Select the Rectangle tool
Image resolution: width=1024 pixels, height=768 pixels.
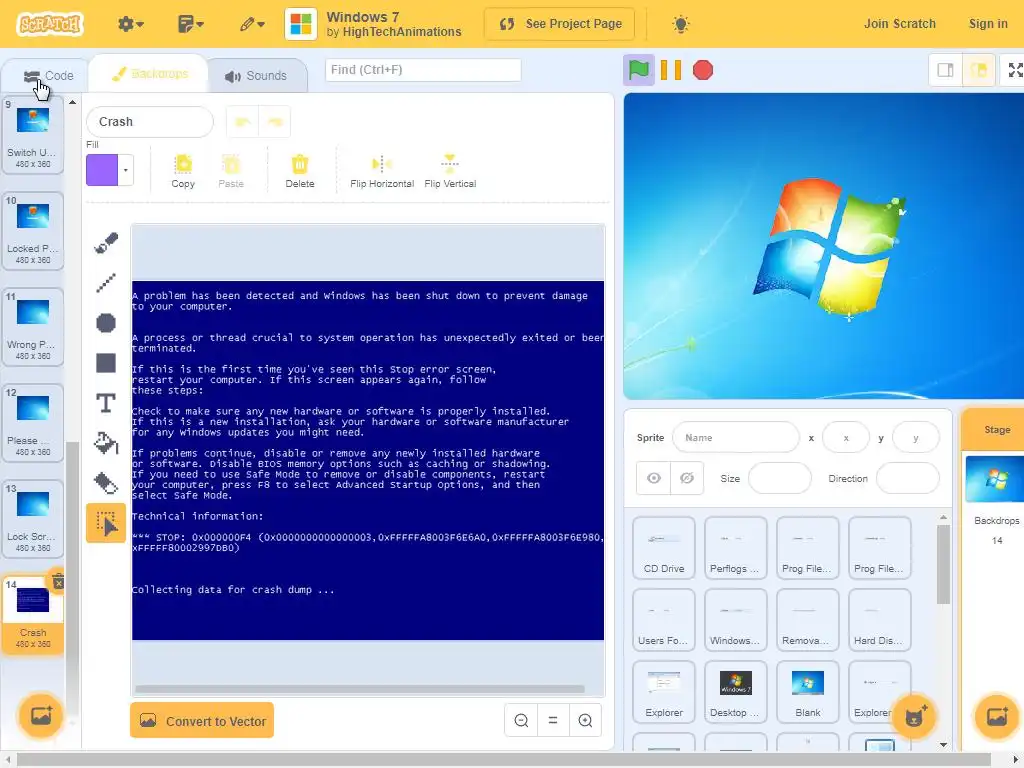click(106, 363)
